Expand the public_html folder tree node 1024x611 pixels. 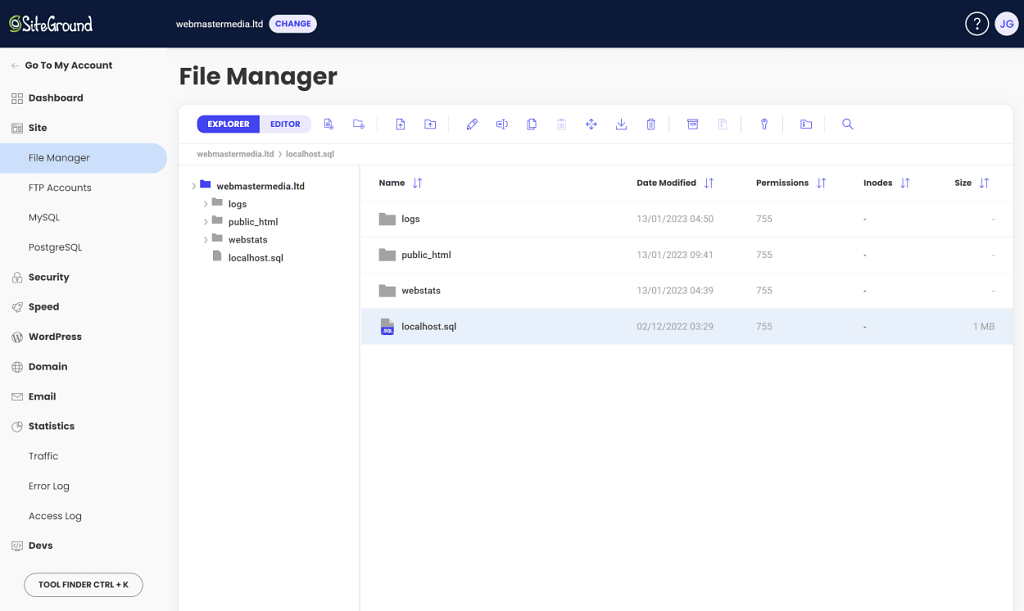(x=206, y=222)
